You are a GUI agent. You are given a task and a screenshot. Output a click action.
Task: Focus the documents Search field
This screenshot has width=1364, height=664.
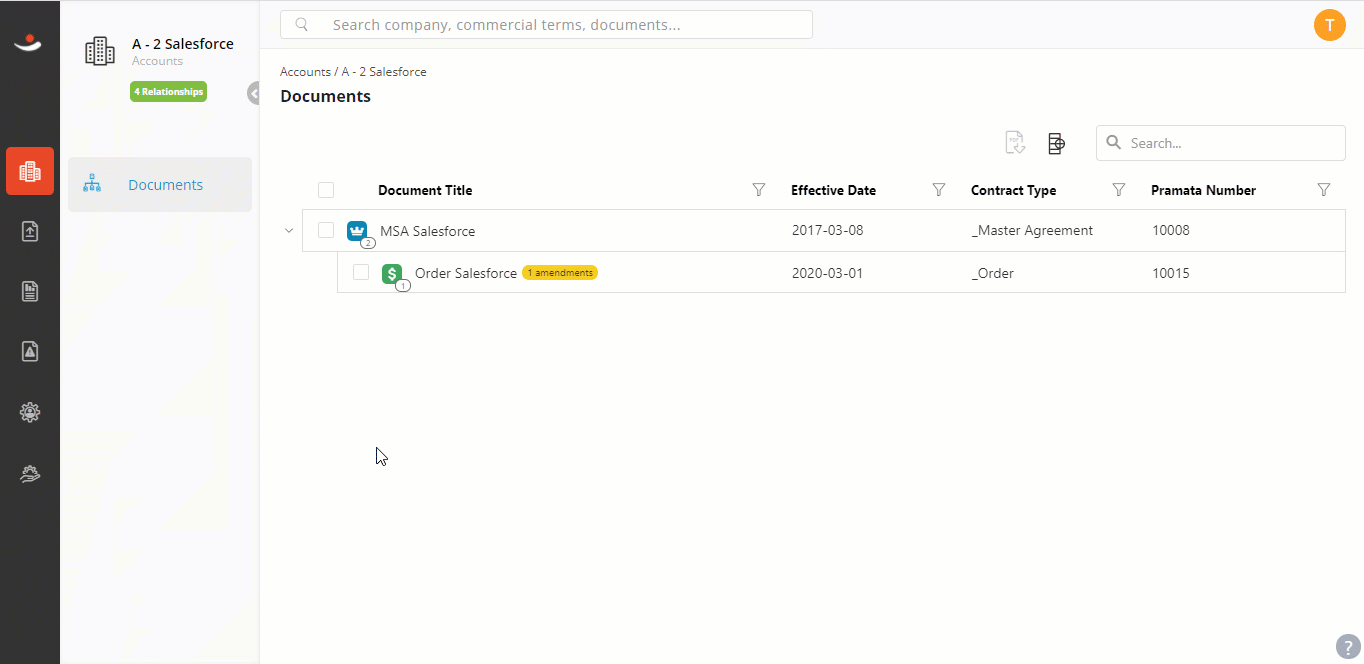click(x=1221, y=143)
